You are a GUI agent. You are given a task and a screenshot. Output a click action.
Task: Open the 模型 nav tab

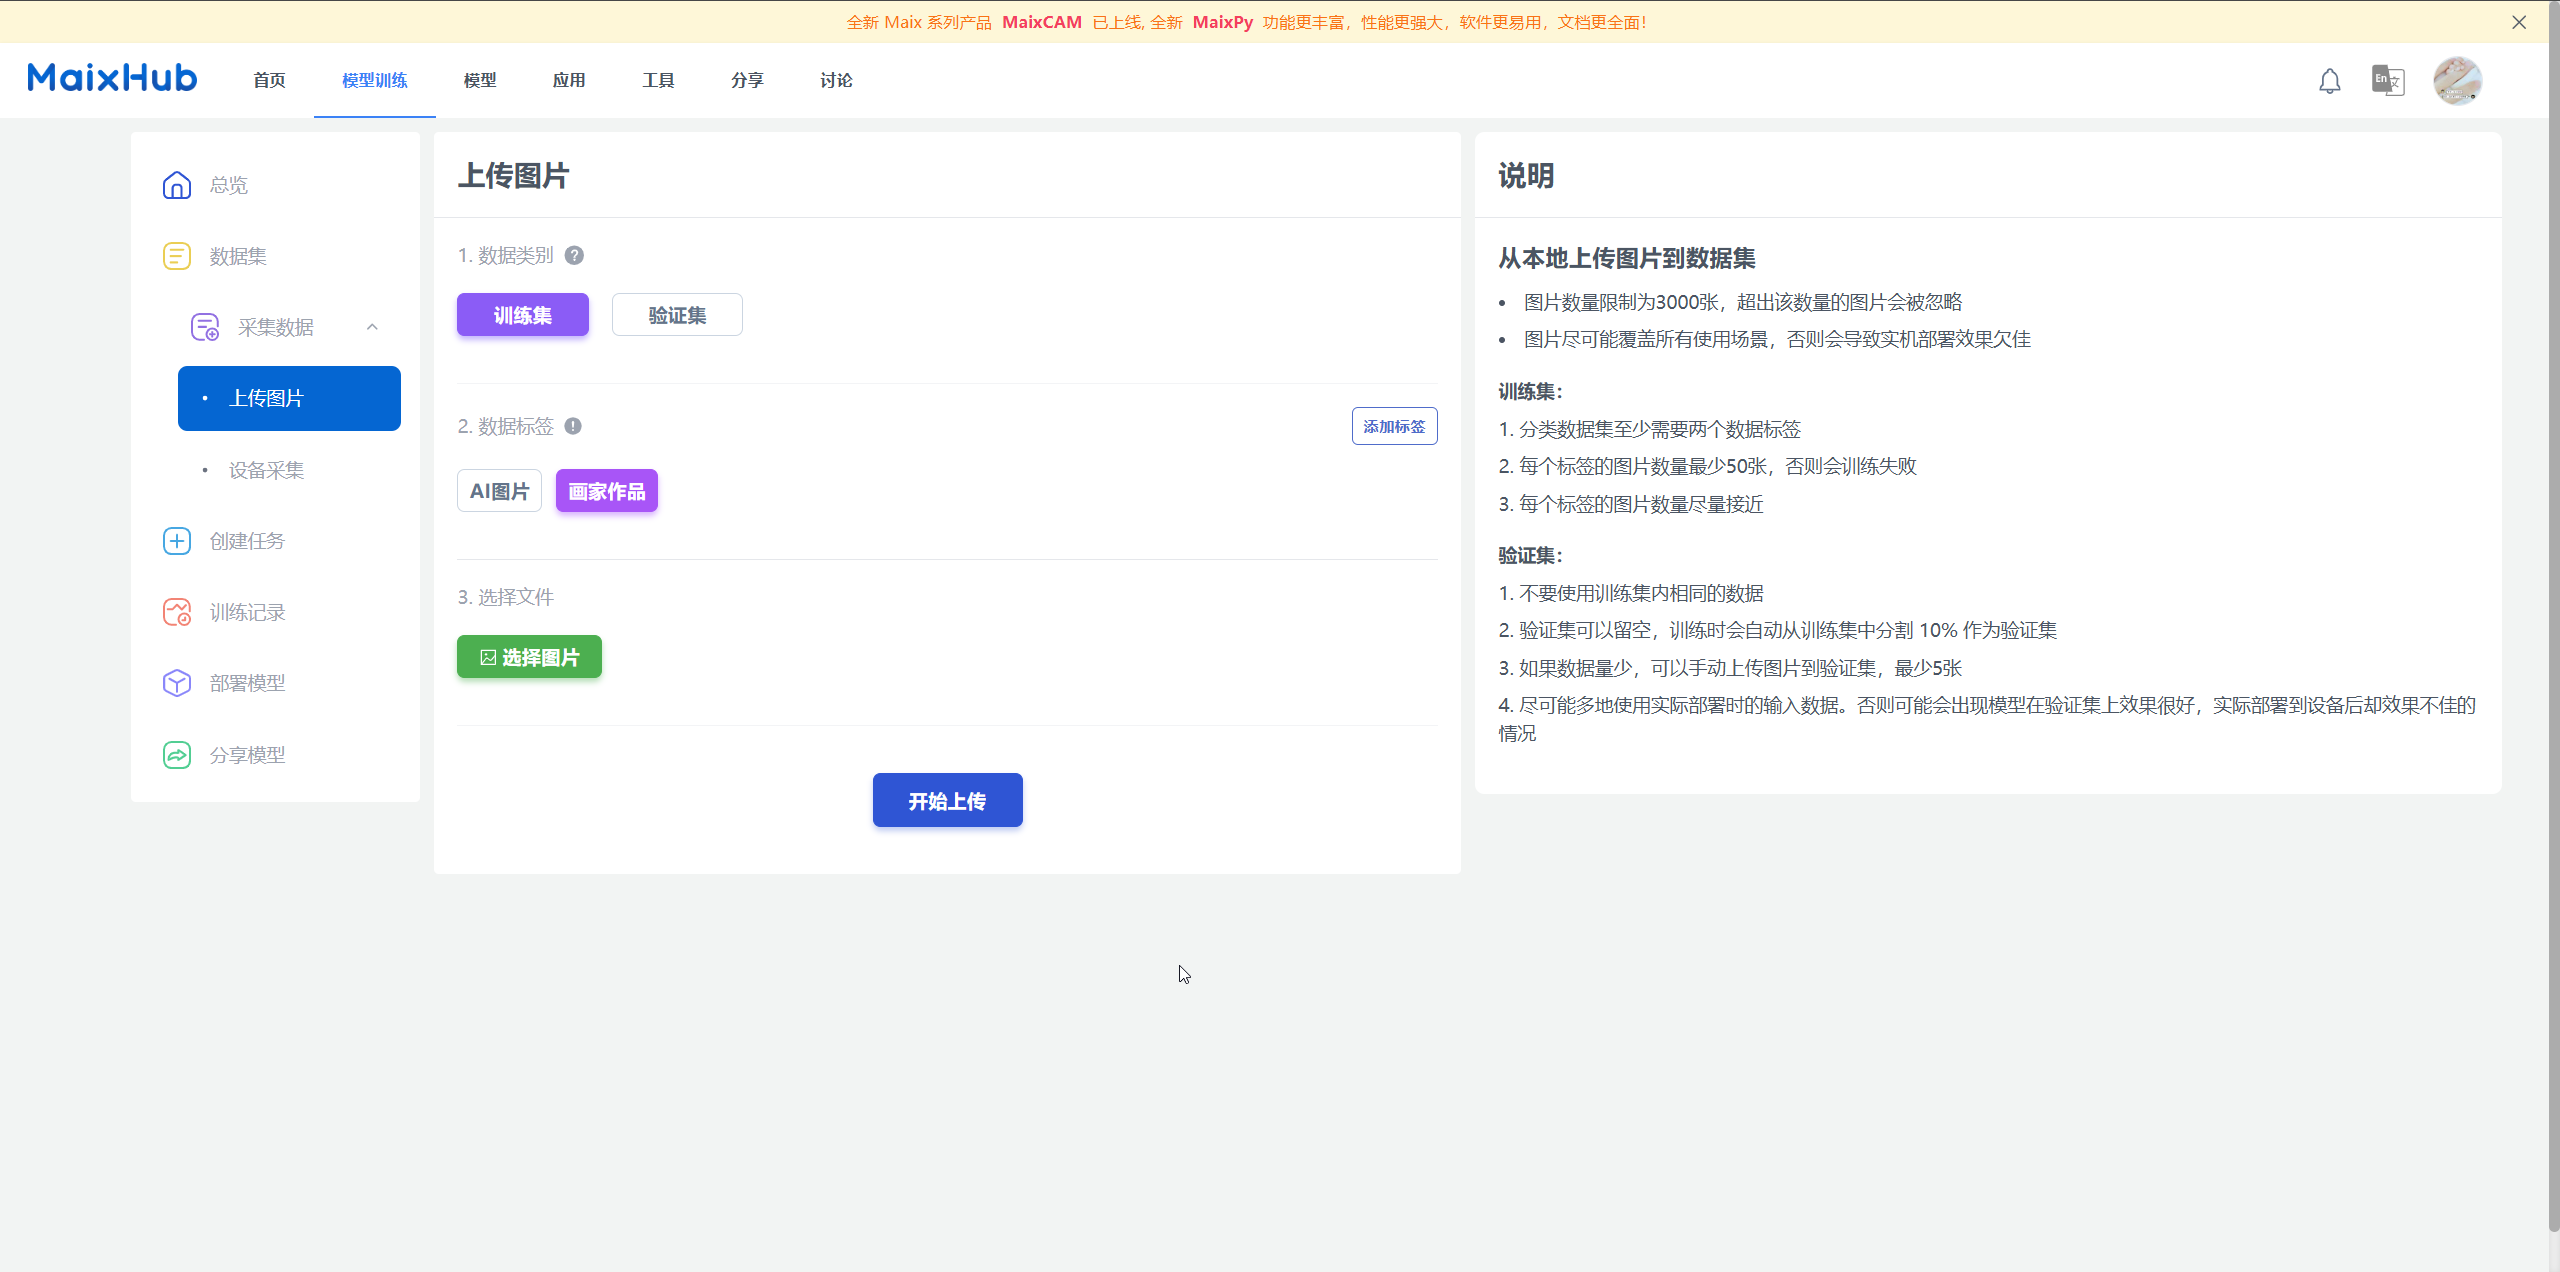point(480,80)
